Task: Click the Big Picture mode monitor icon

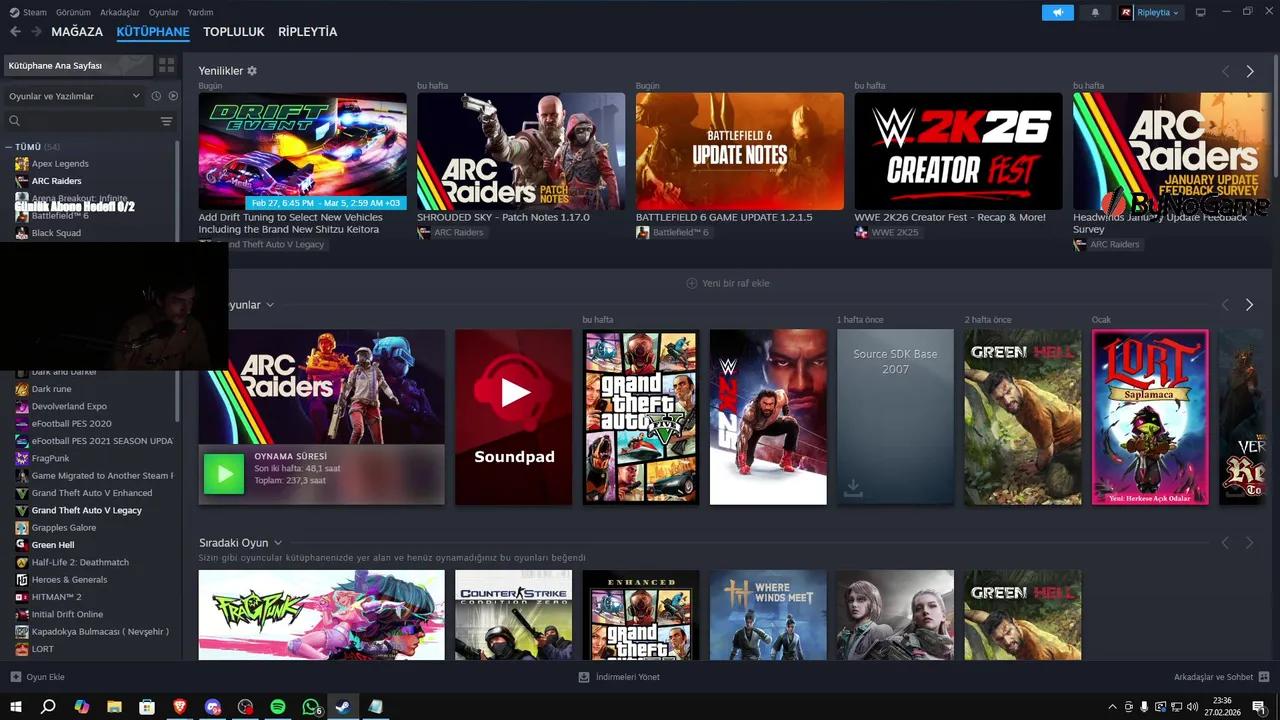Action: (1201, 12)
